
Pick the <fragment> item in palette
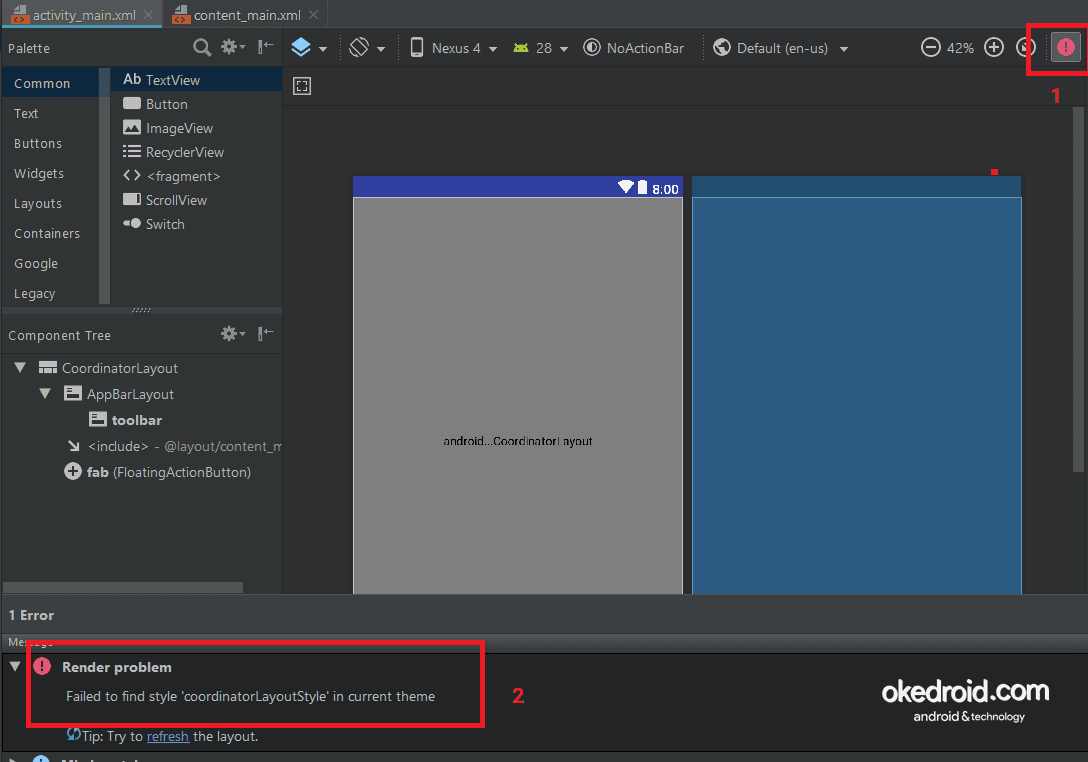click(x=196, y=176)
